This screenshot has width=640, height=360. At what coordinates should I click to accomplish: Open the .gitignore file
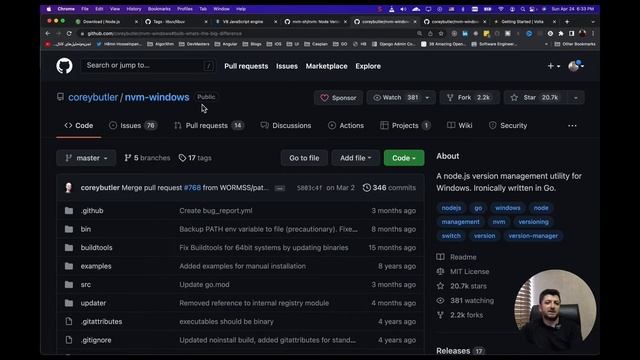coord(96,340)
